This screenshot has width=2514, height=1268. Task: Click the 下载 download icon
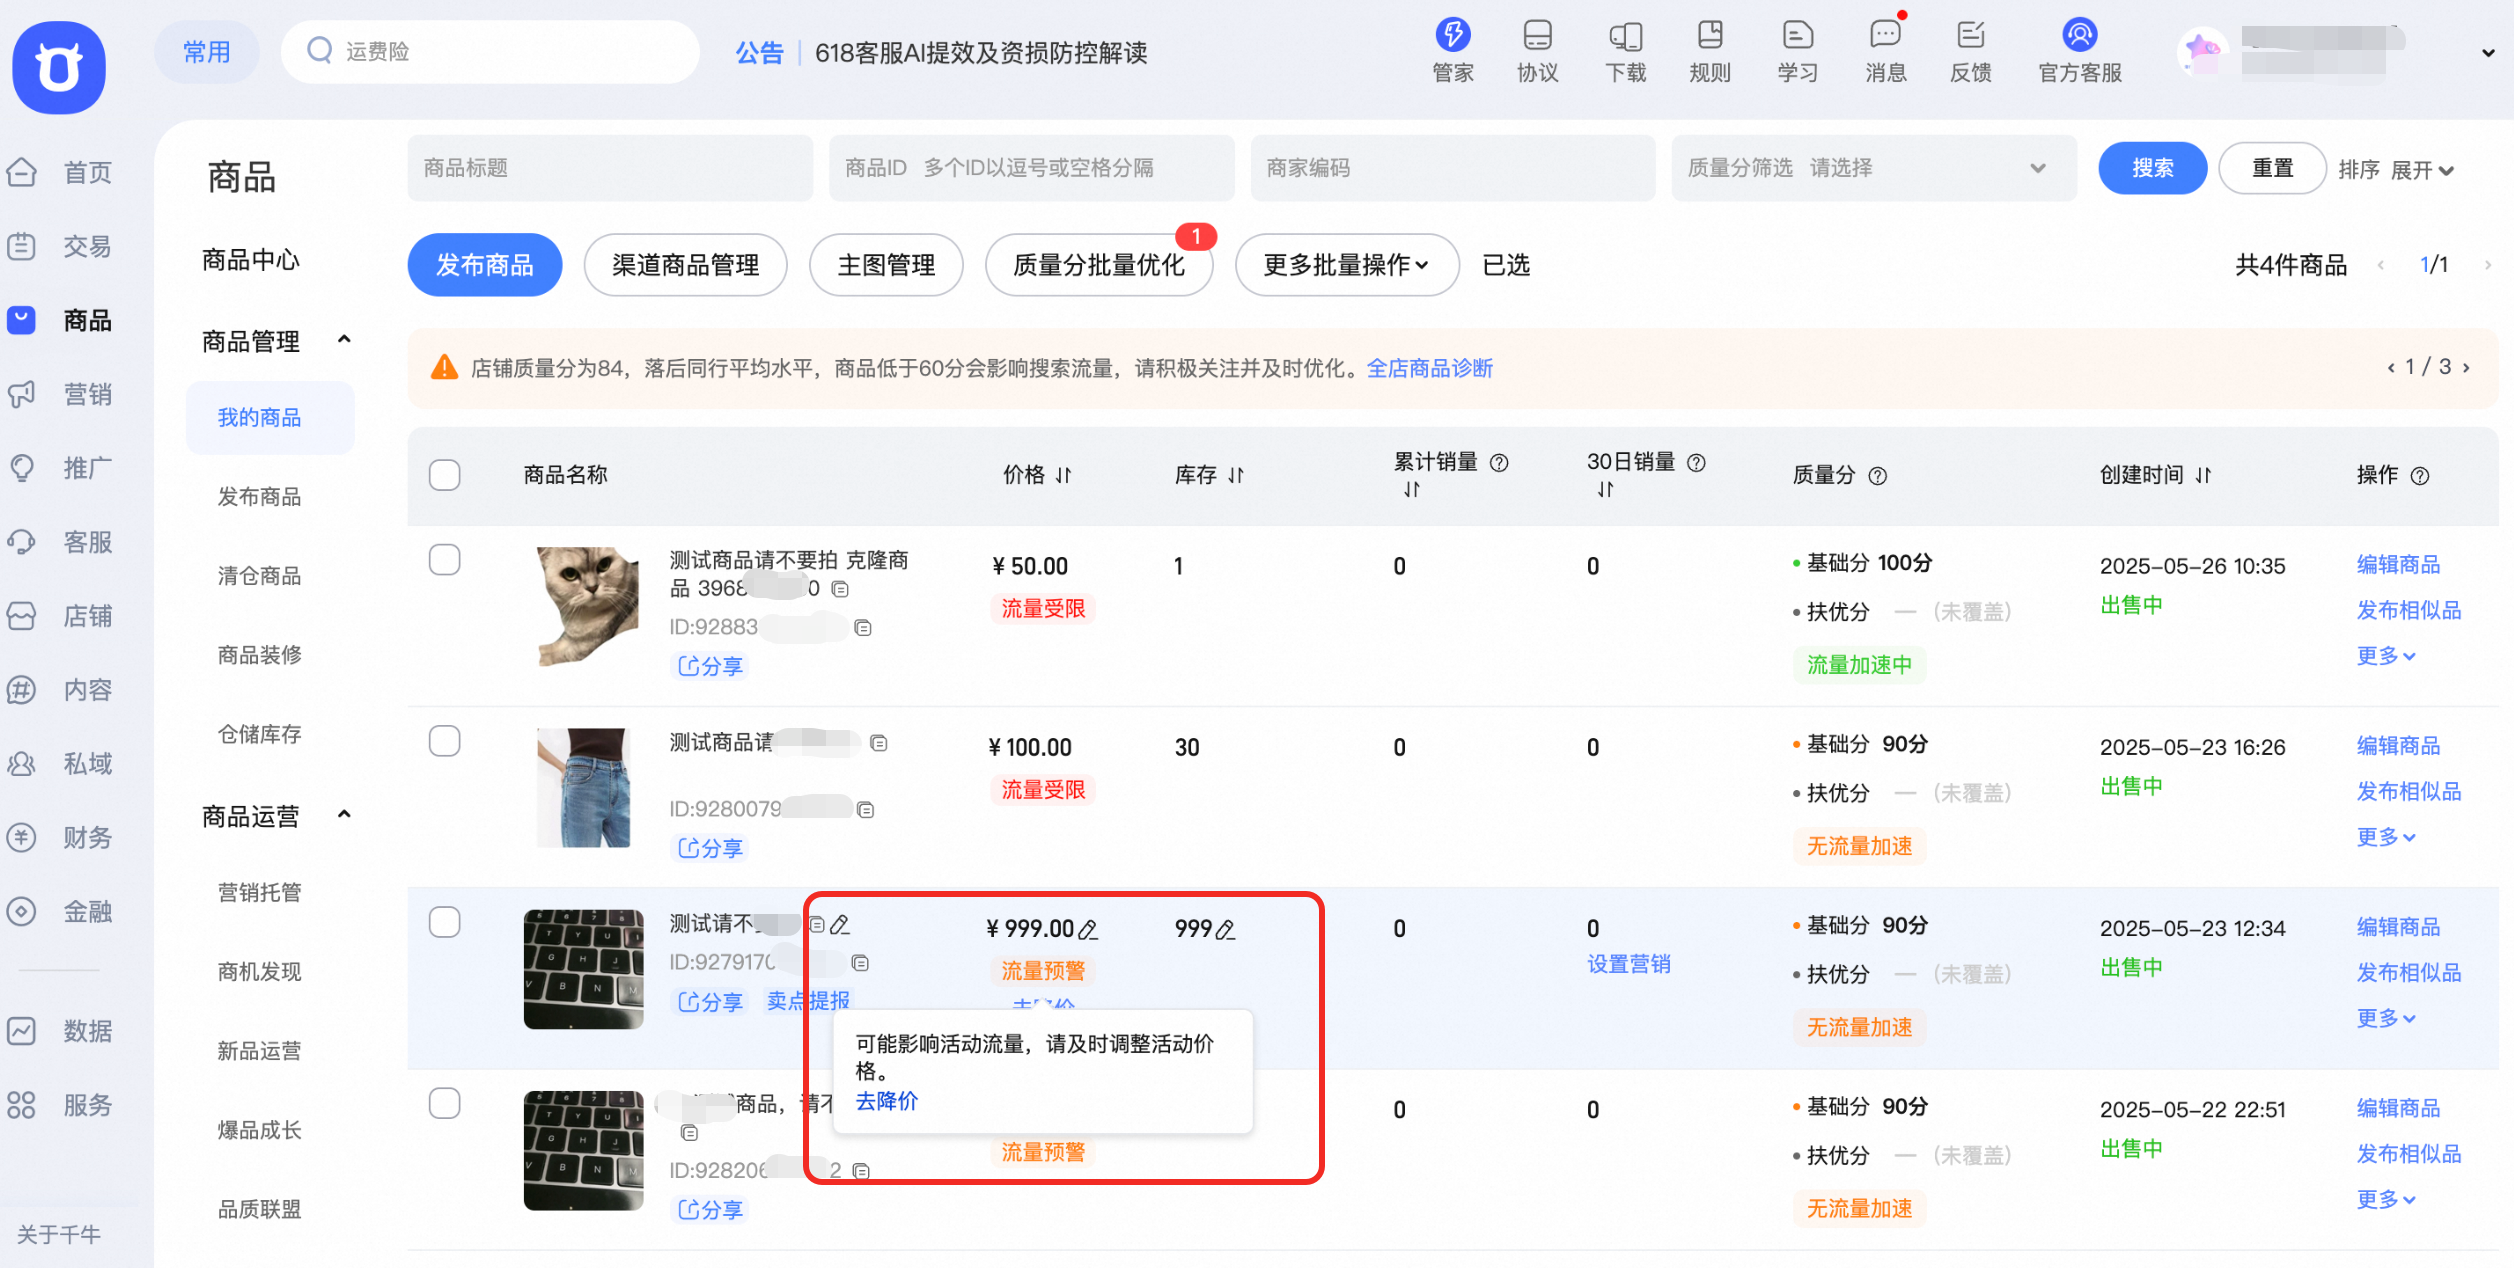(x=1625, y=50)
